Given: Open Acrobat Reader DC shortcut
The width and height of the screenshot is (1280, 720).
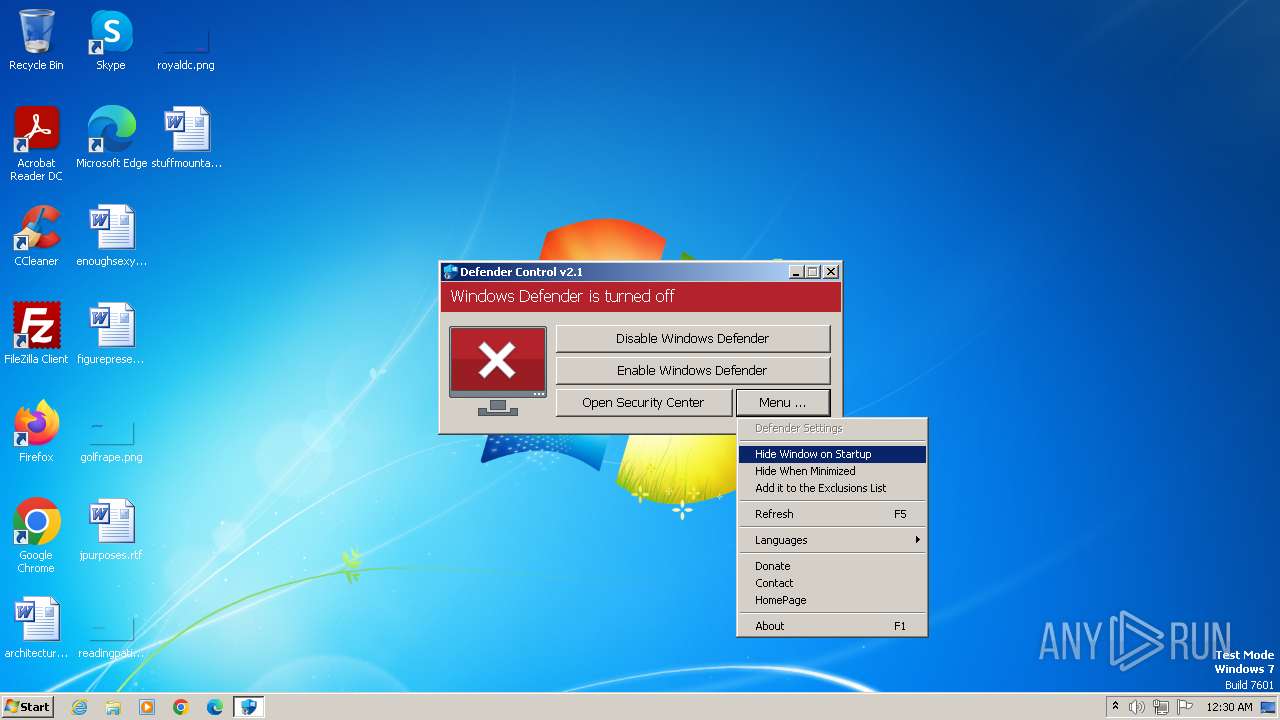Looking at the screenshot, I should coord(36,143).
